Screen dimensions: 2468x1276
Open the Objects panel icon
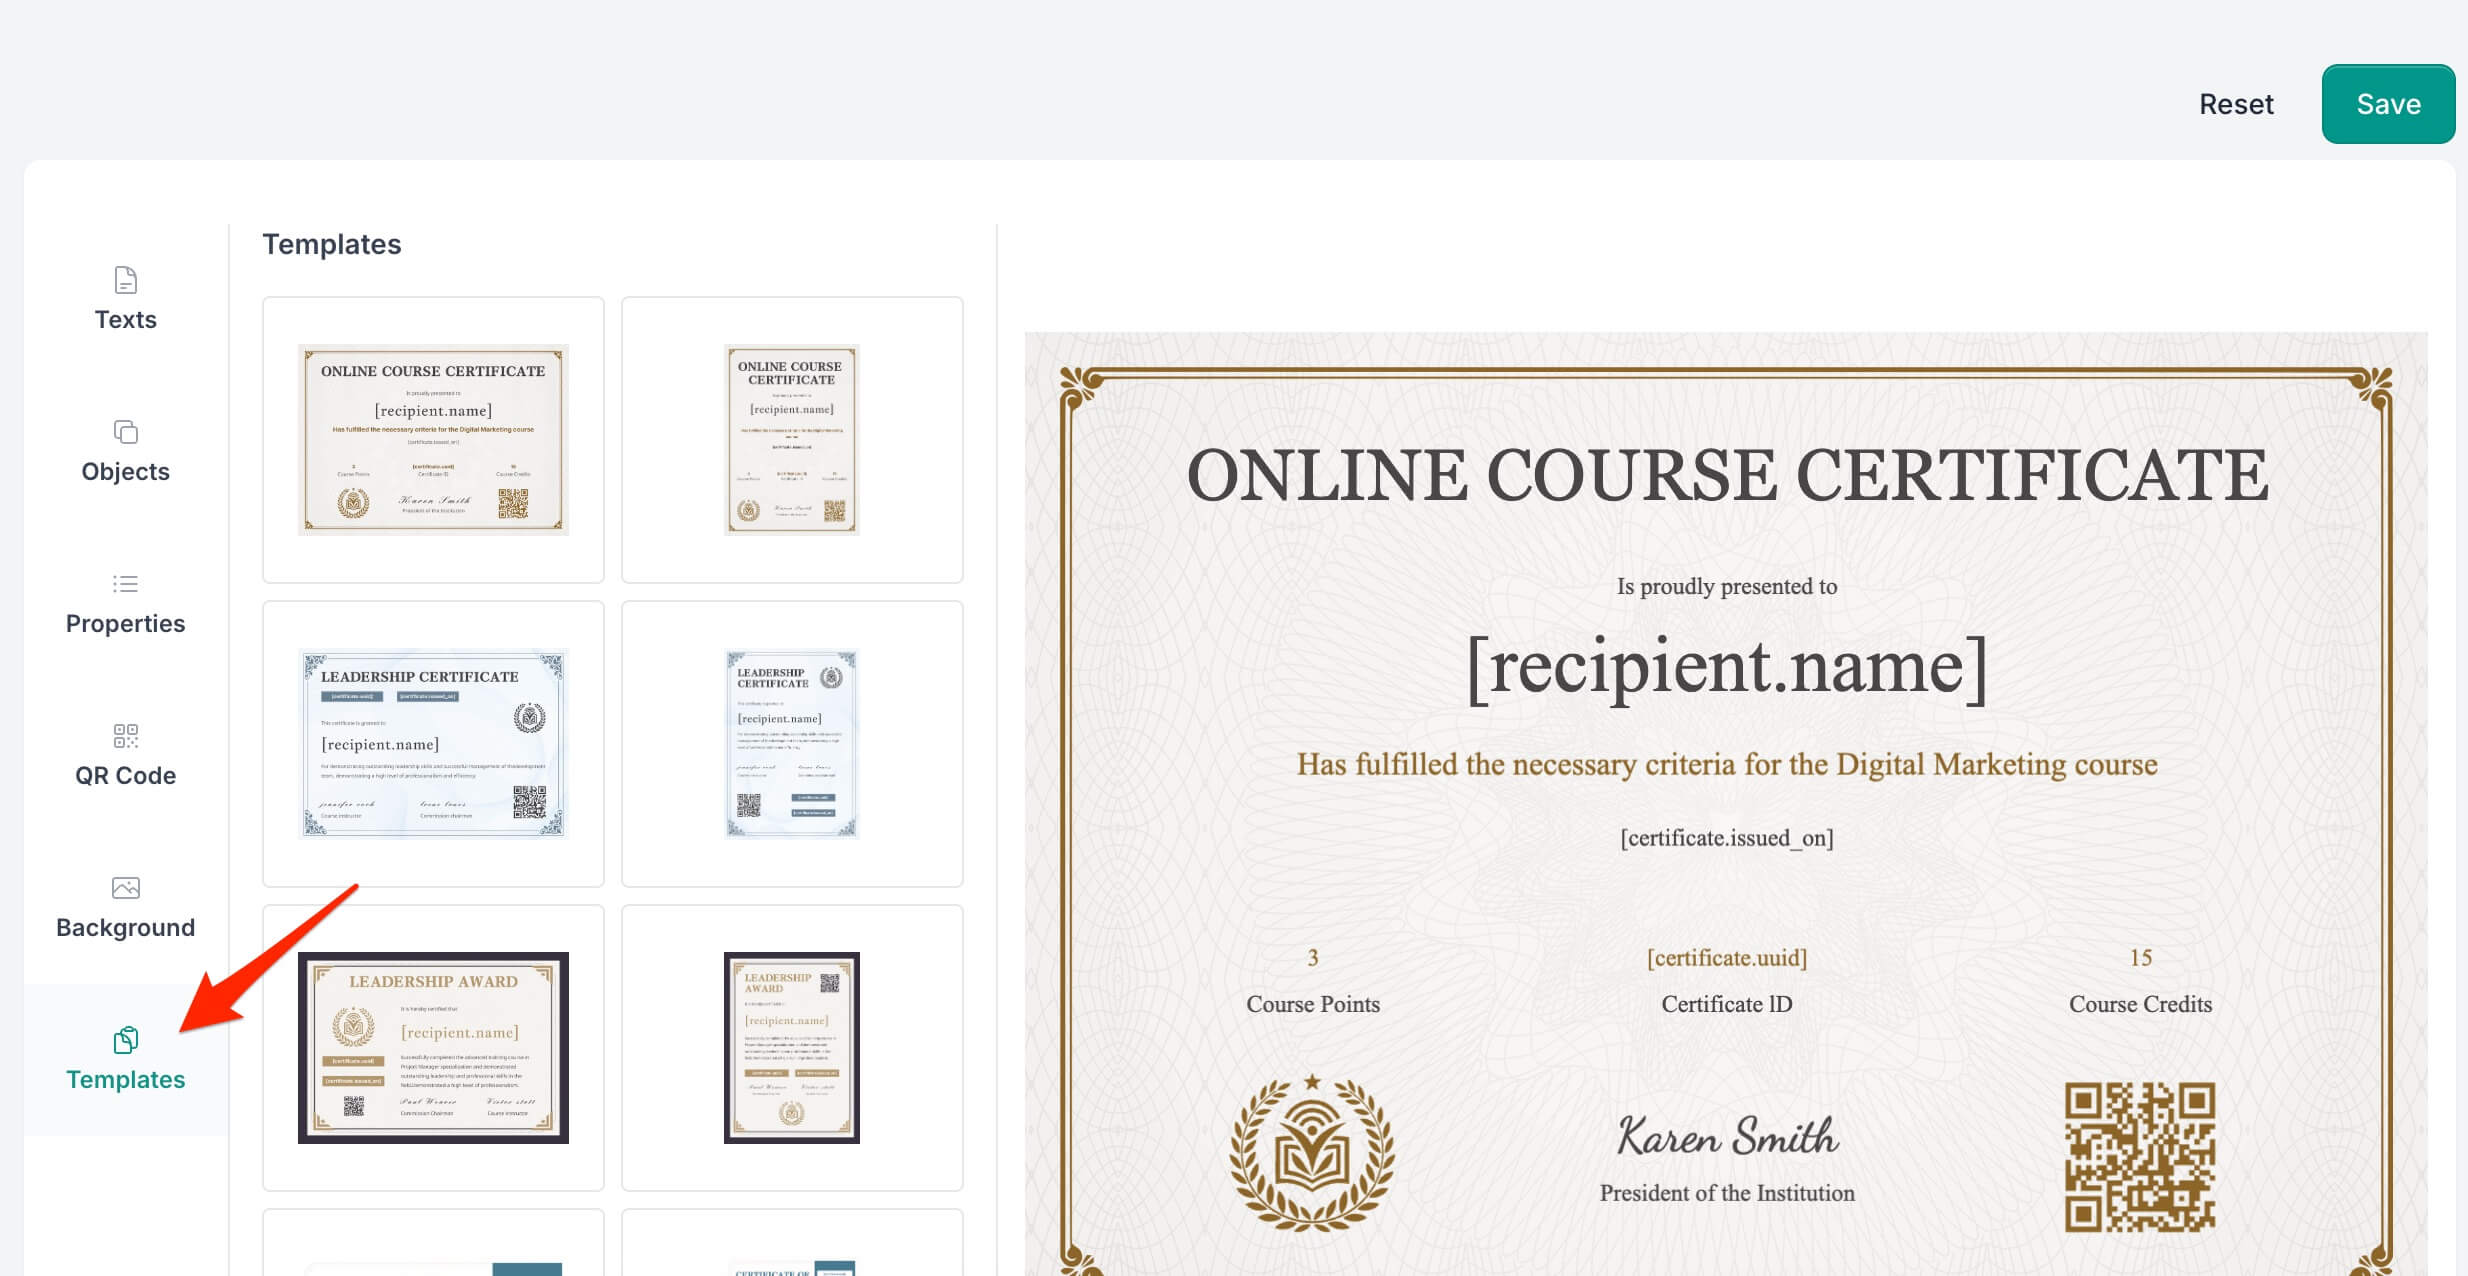[126, 432]
